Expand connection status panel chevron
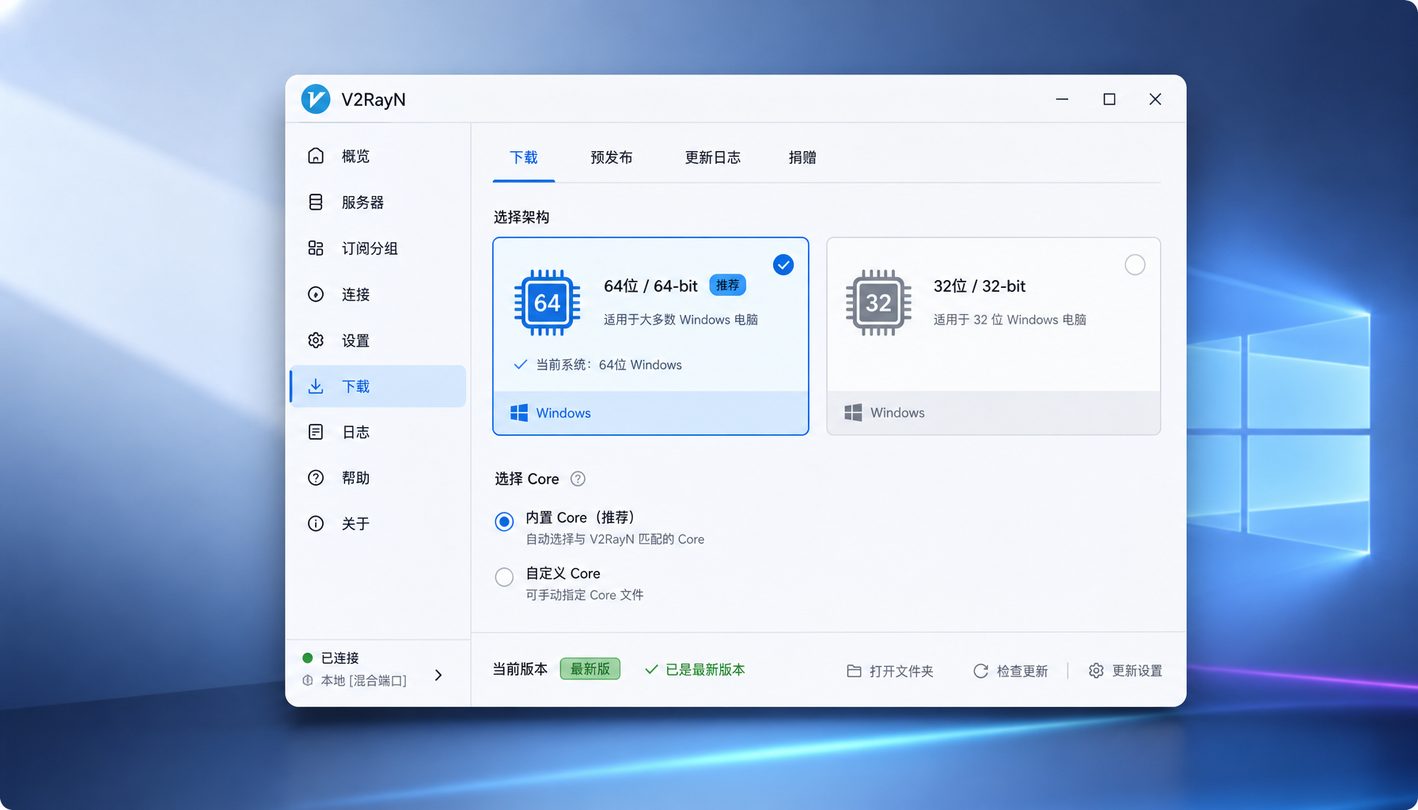The width and height of the screenshot is (1418, 810). coord(438,675)
